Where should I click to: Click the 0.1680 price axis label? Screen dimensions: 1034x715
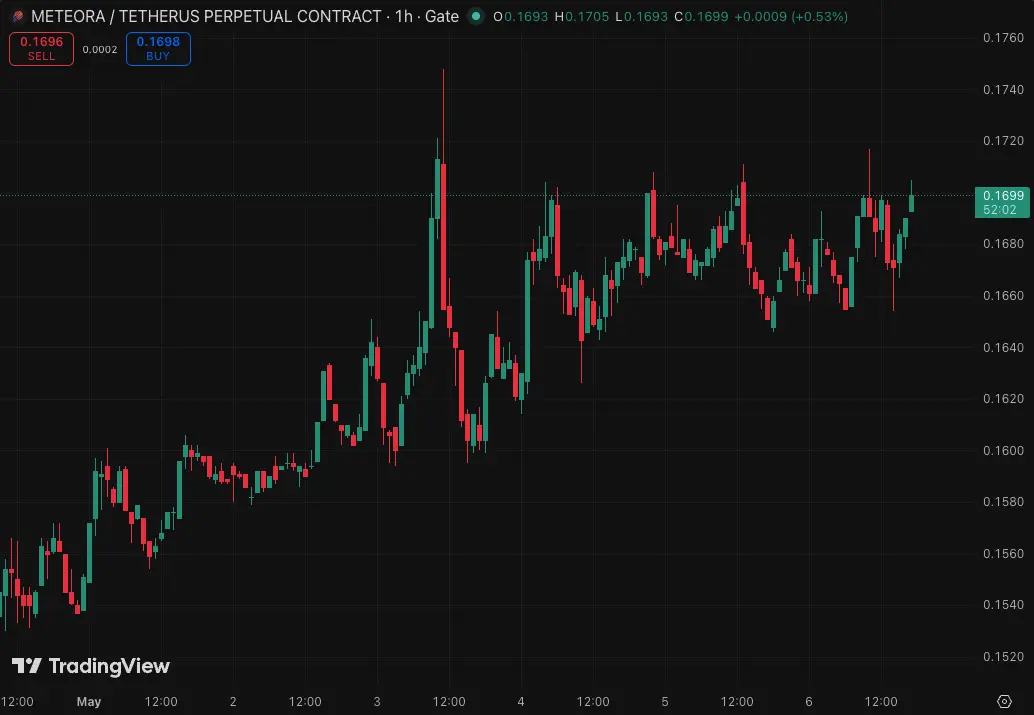1003,243
